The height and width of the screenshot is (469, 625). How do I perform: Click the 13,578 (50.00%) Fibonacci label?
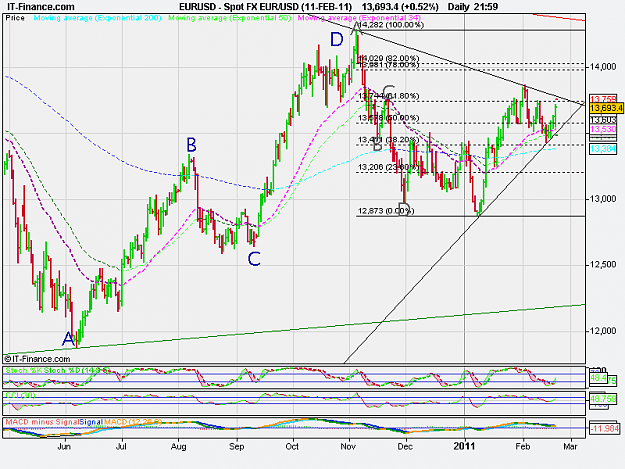[389, 118]
